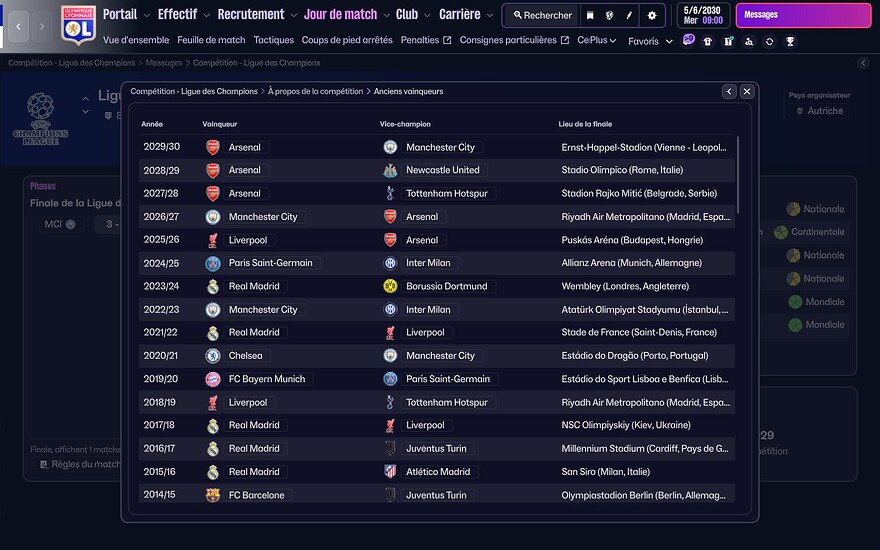Open Tottenham Hotspur in the 2027/28 row
880x550 pixels.
pos(447,194)
